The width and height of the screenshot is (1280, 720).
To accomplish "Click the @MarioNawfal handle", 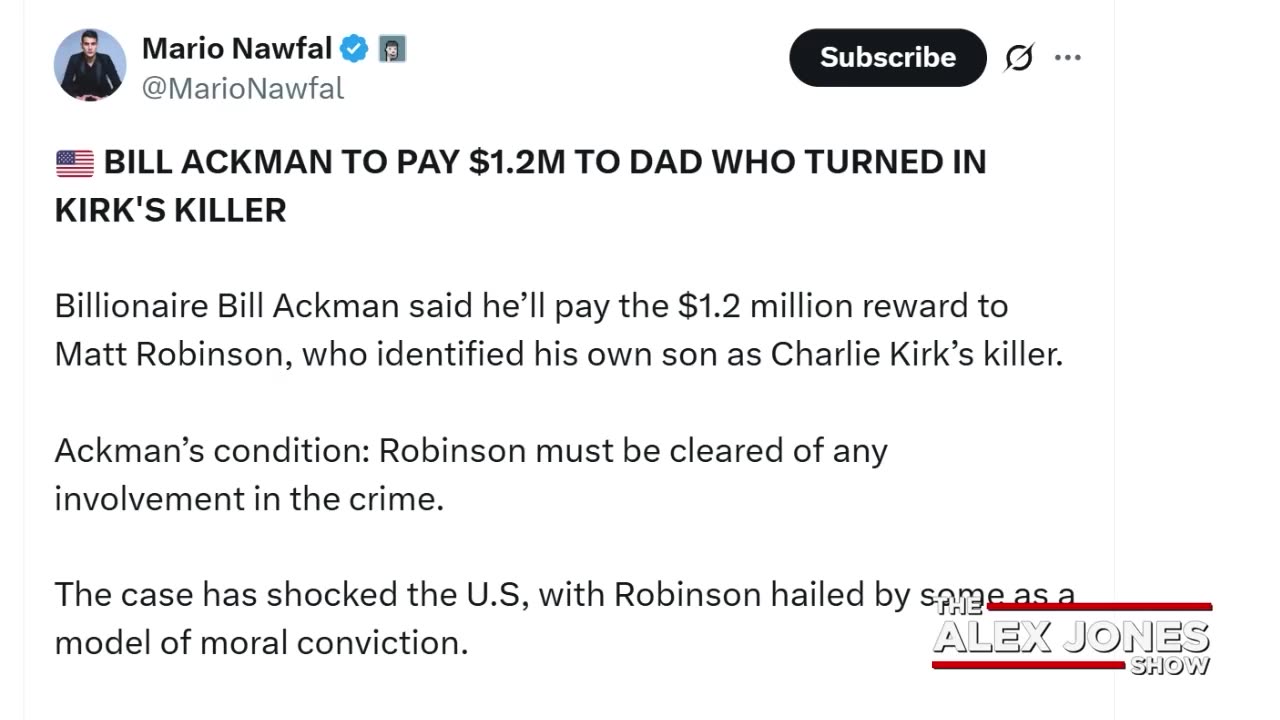I will click(x=243, y=88).
